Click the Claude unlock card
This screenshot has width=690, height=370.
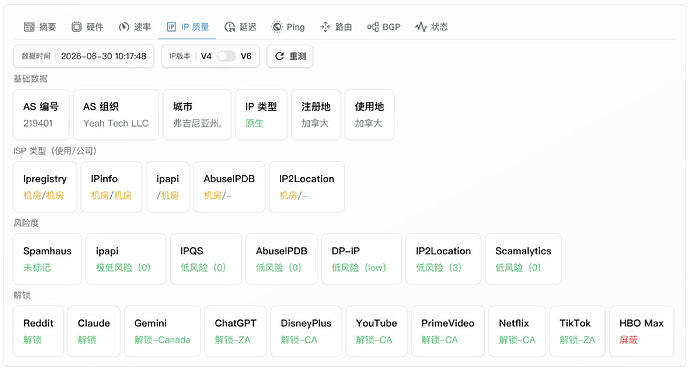[x=94, y=331]
